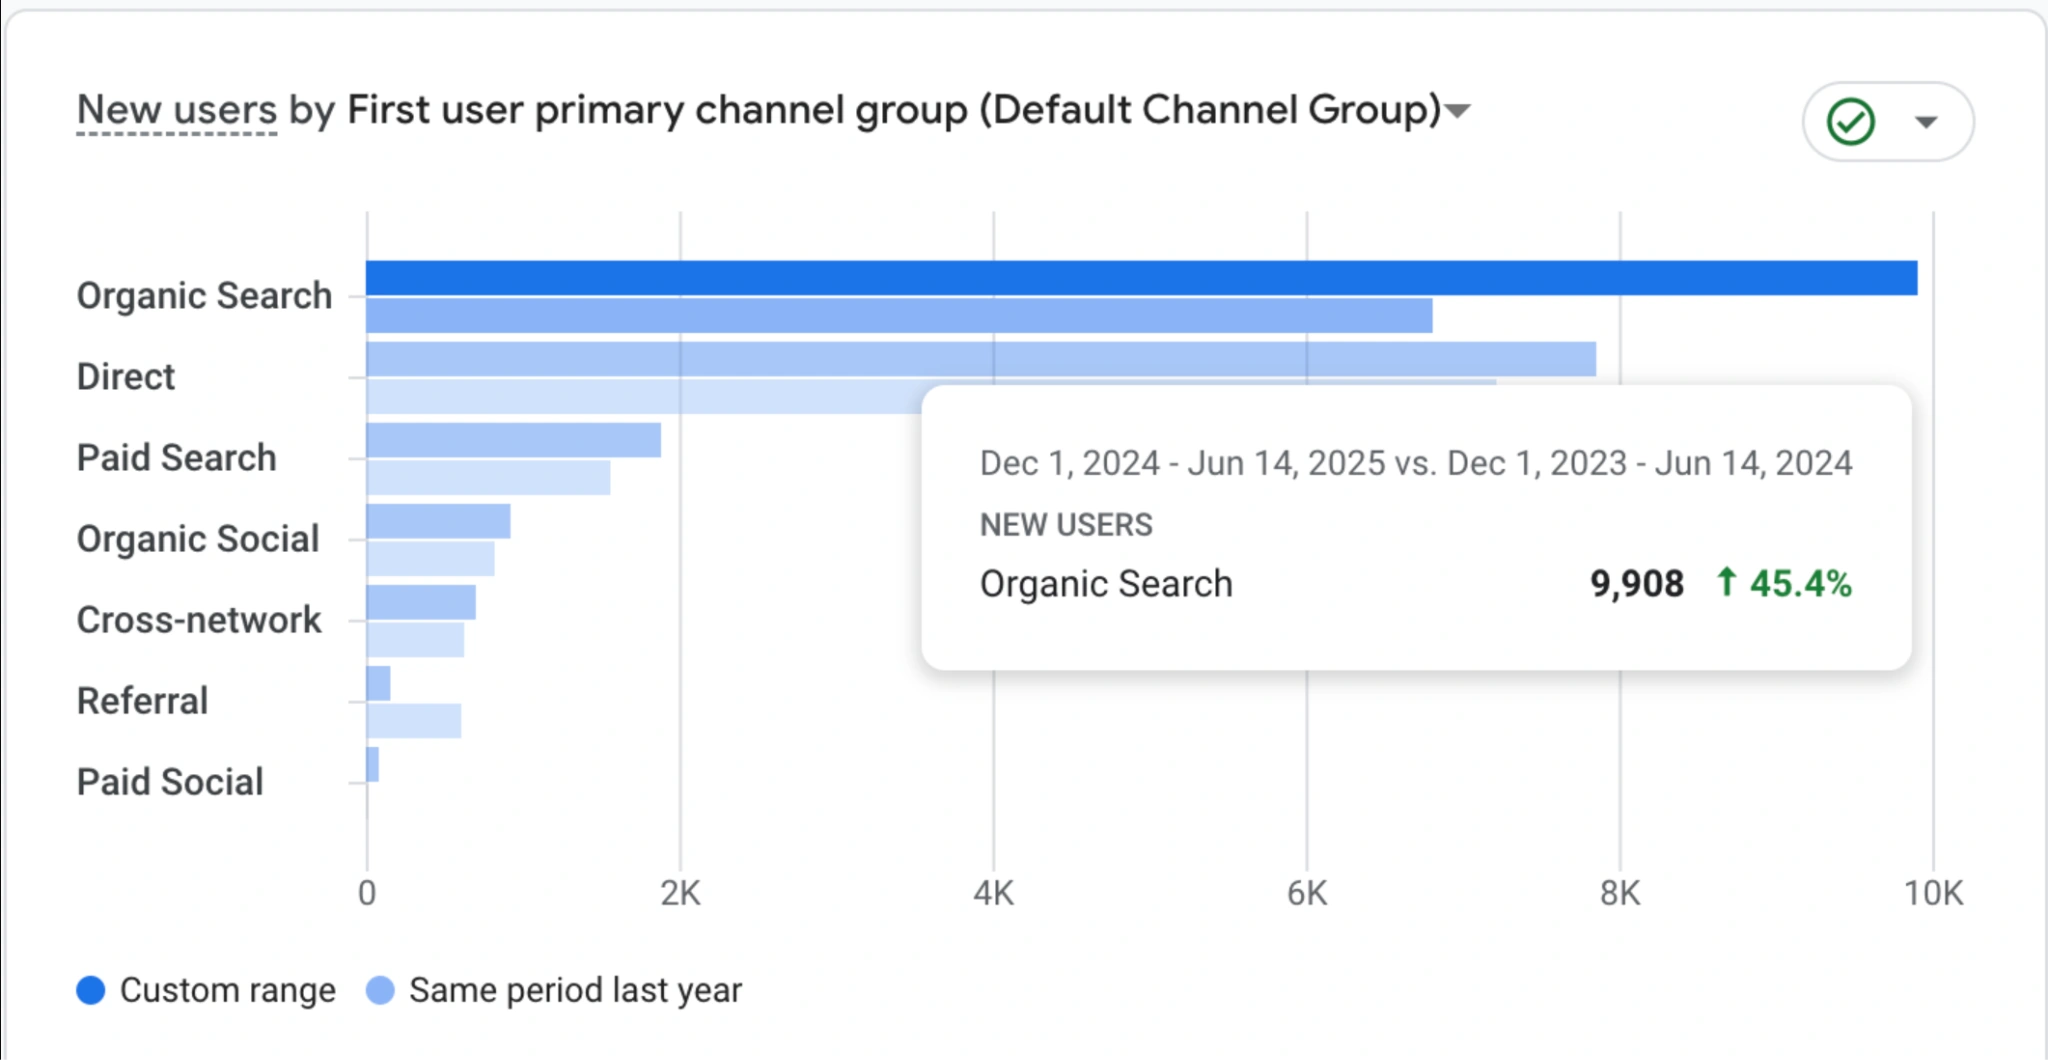Select the Paid Social custom range bar
The width and height of the screenshot is (2048, 1060).
(x=372, y=764)
